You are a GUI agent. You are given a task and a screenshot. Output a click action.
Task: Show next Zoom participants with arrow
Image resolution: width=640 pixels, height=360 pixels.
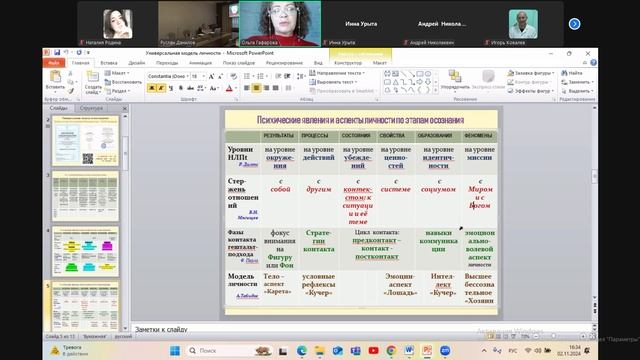(x=574, y=24)
